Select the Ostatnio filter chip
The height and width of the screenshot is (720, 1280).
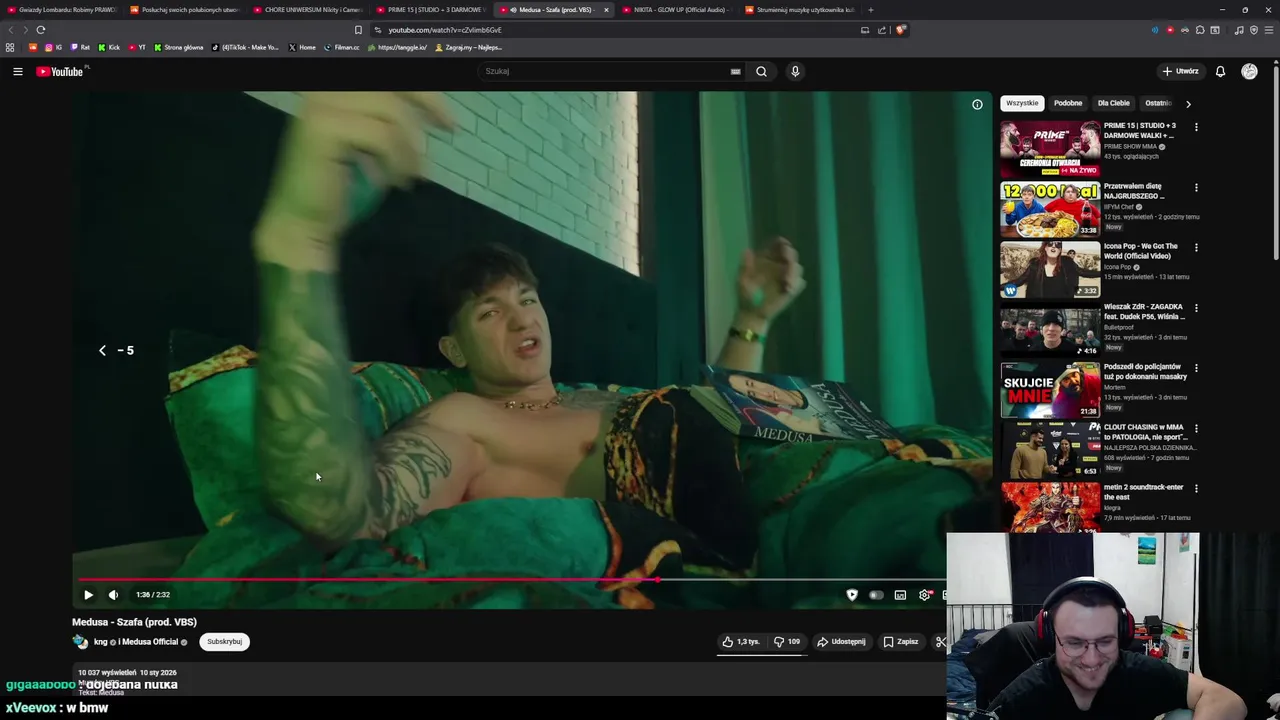coord(1157,103)
